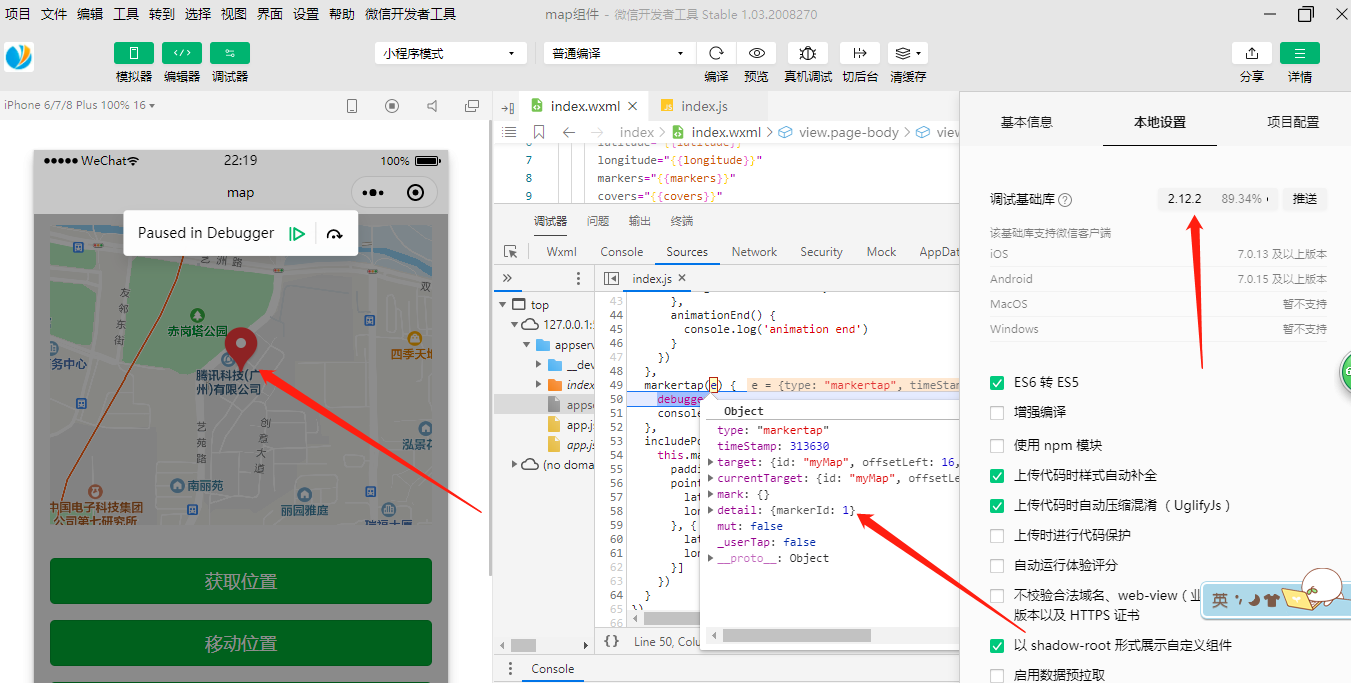Click the Object popup horizontal scrollbar
1351x683 pixels.
(x=796, y=635)
